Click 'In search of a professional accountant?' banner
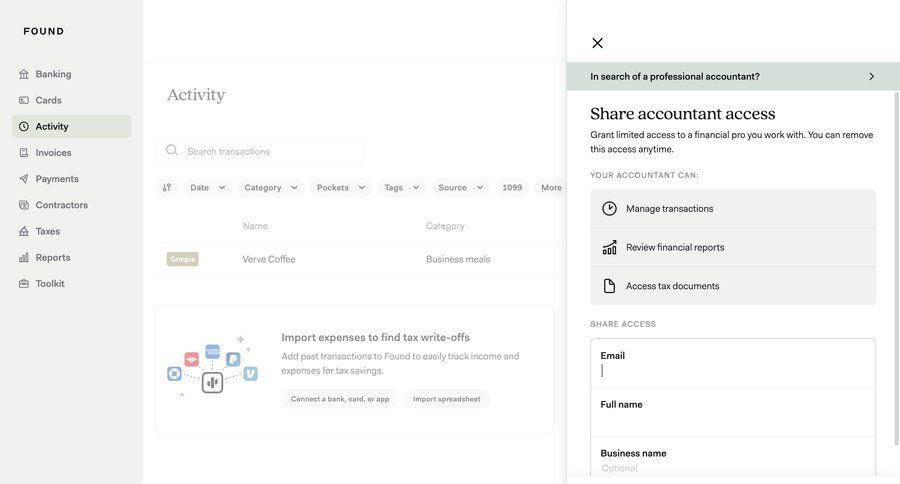Screen dimensions: 900x484 [x=733, y=76]
